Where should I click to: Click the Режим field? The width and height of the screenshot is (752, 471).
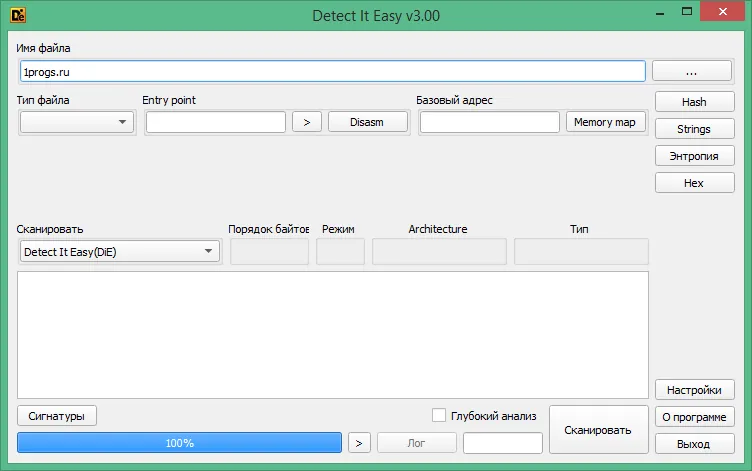pos(340,251)
